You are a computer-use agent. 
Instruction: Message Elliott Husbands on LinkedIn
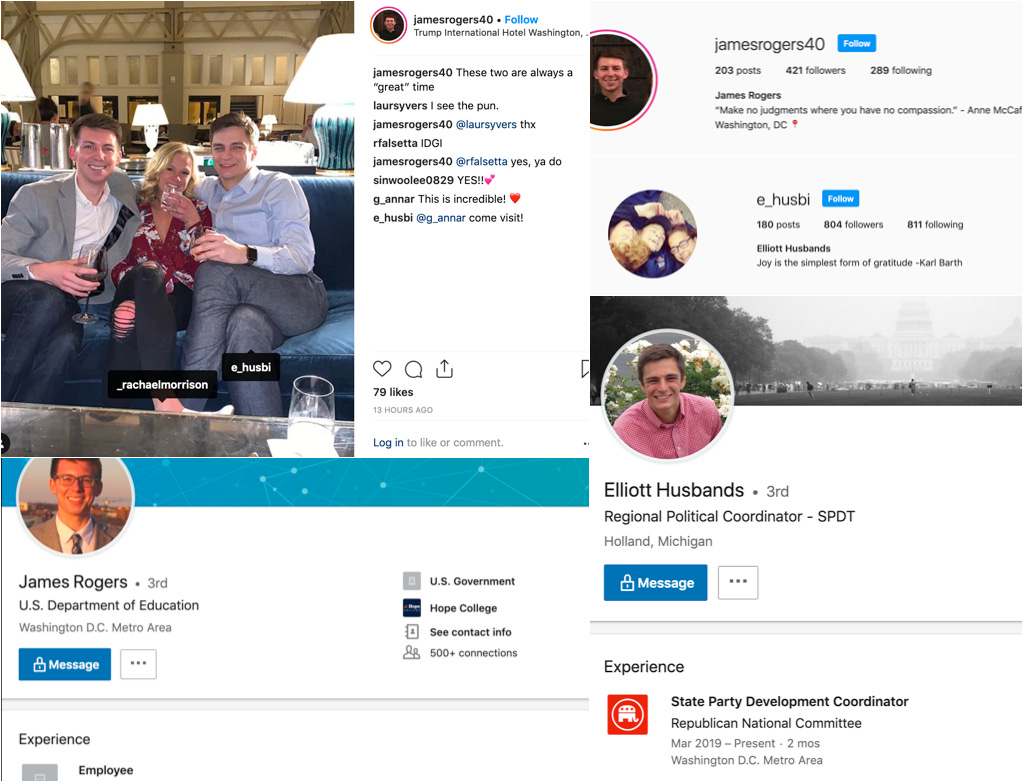pyautogui.click(x=656, y=582)
